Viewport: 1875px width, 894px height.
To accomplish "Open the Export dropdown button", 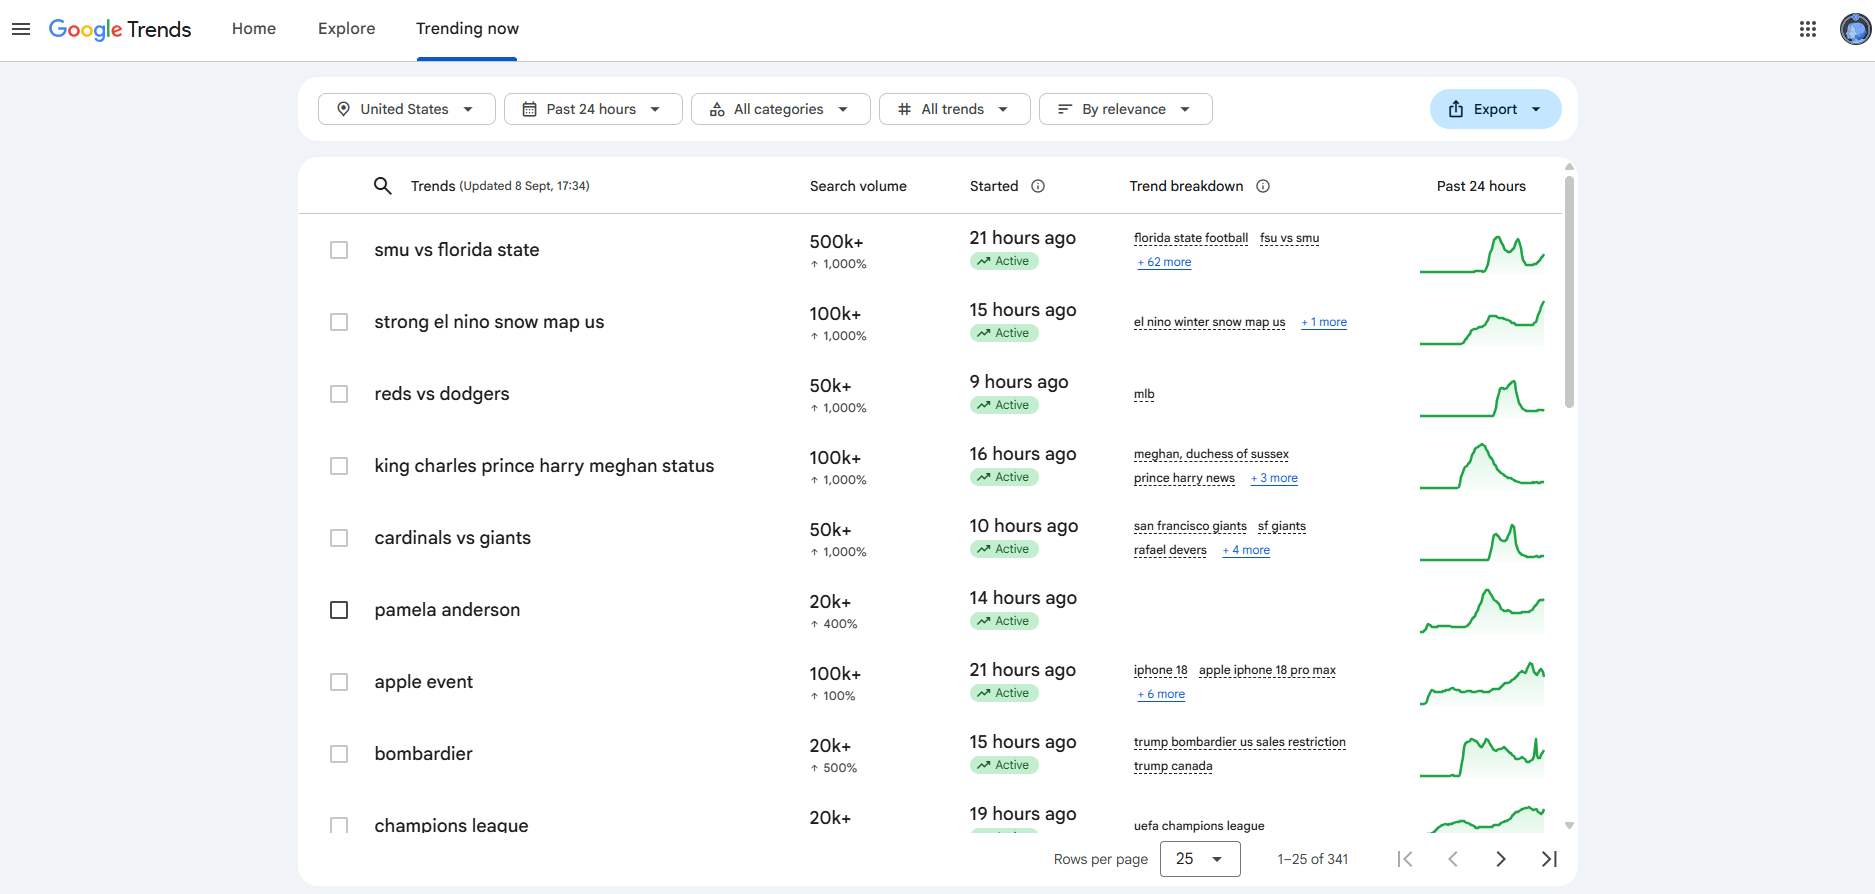I will [1495, 109].
